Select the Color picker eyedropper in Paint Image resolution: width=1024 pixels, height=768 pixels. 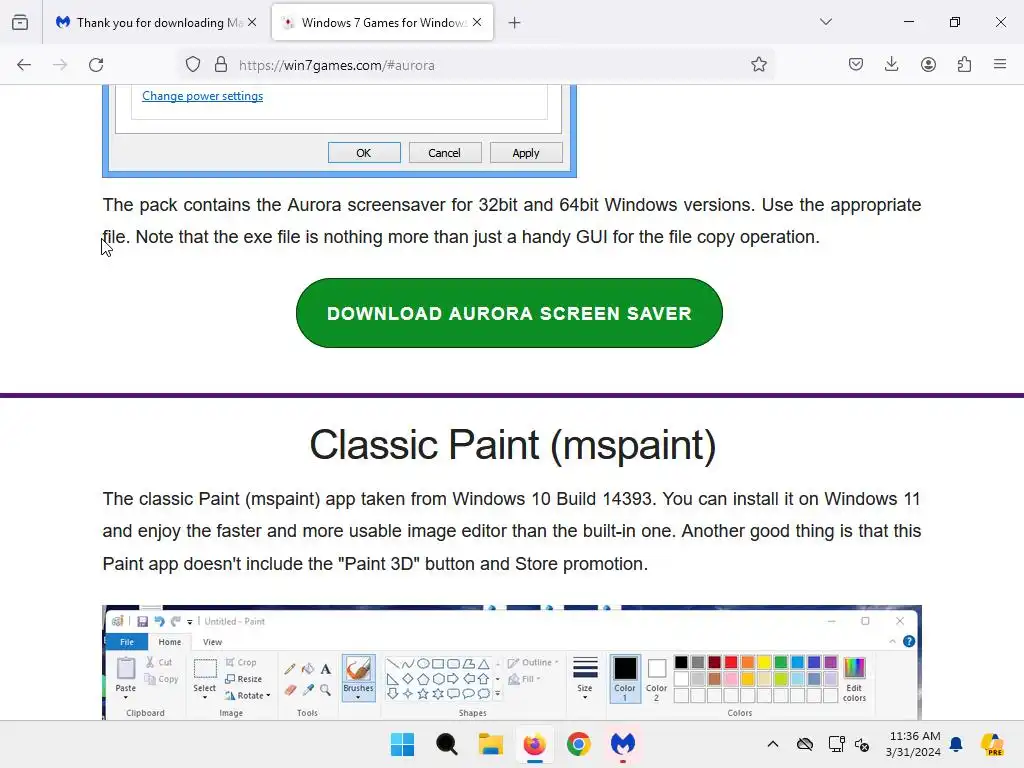(308, 690)
